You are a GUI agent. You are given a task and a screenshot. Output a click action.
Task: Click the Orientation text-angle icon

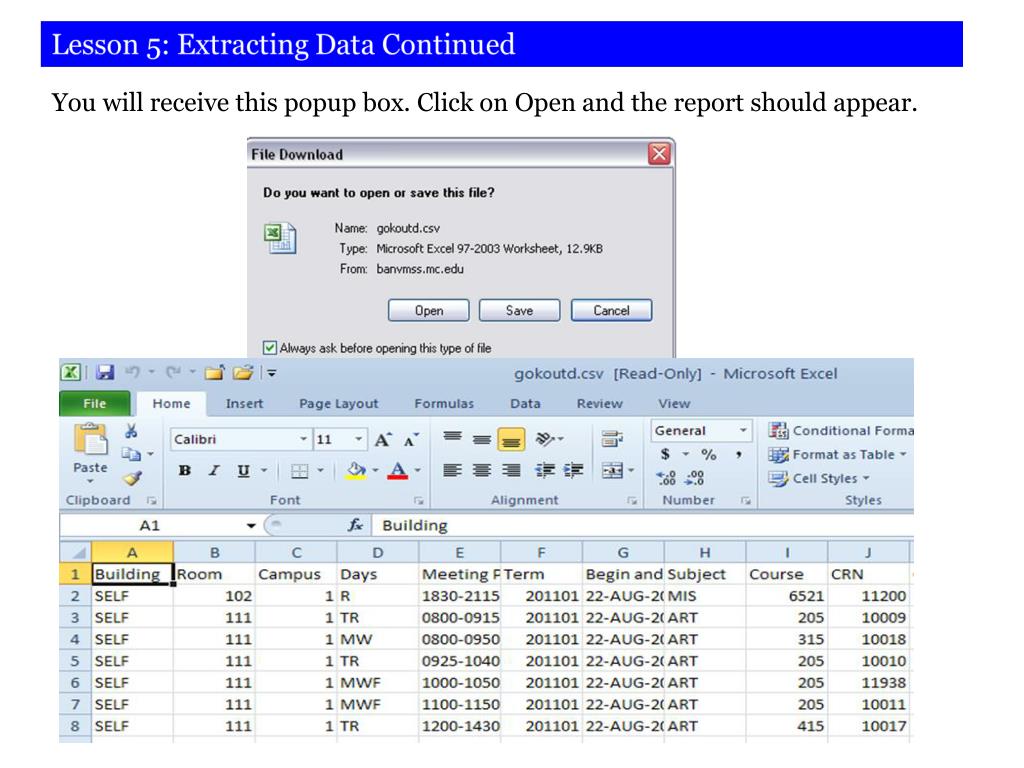pyautogui.click(x=545, y=439)
